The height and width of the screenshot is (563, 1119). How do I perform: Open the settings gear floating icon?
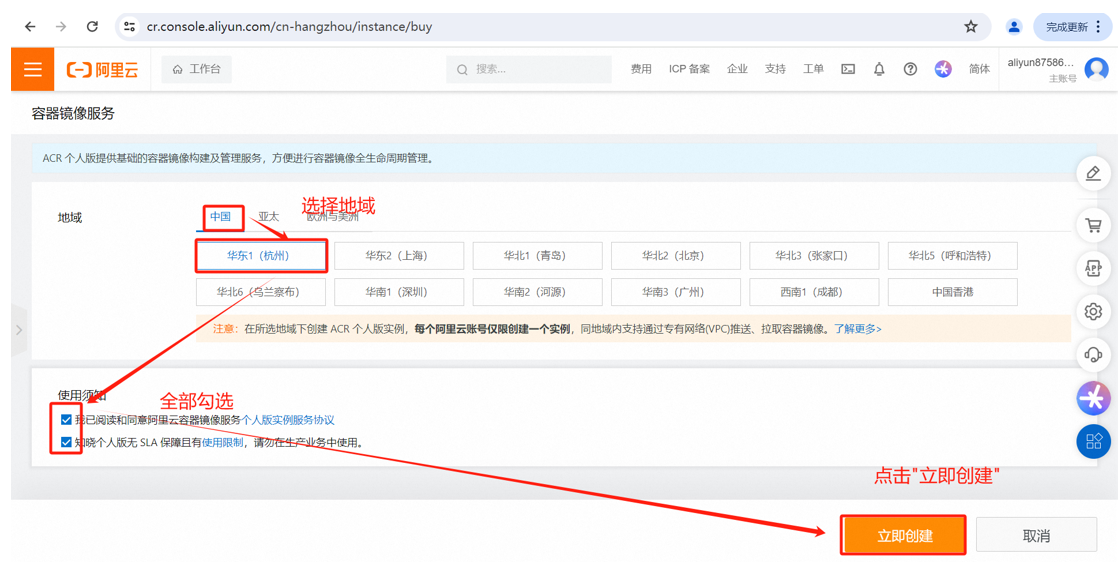pos(1093,311)
